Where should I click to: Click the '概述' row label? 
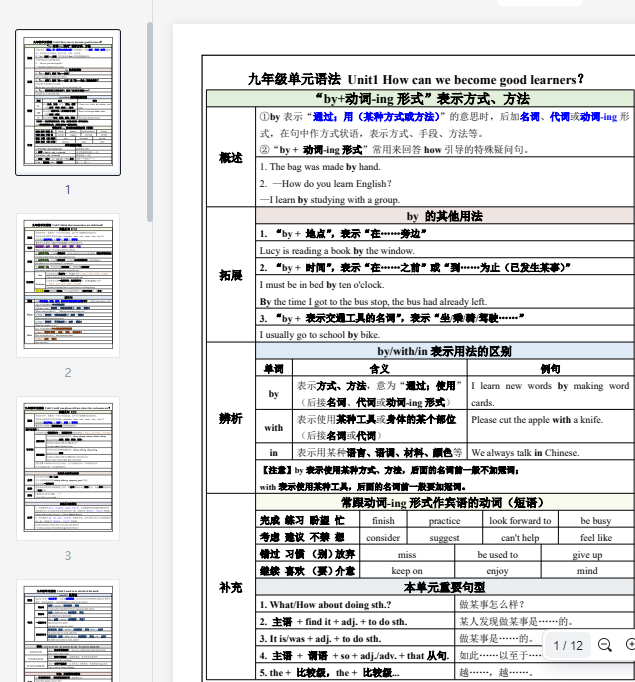pyautogui.click(x=230, y=157)
